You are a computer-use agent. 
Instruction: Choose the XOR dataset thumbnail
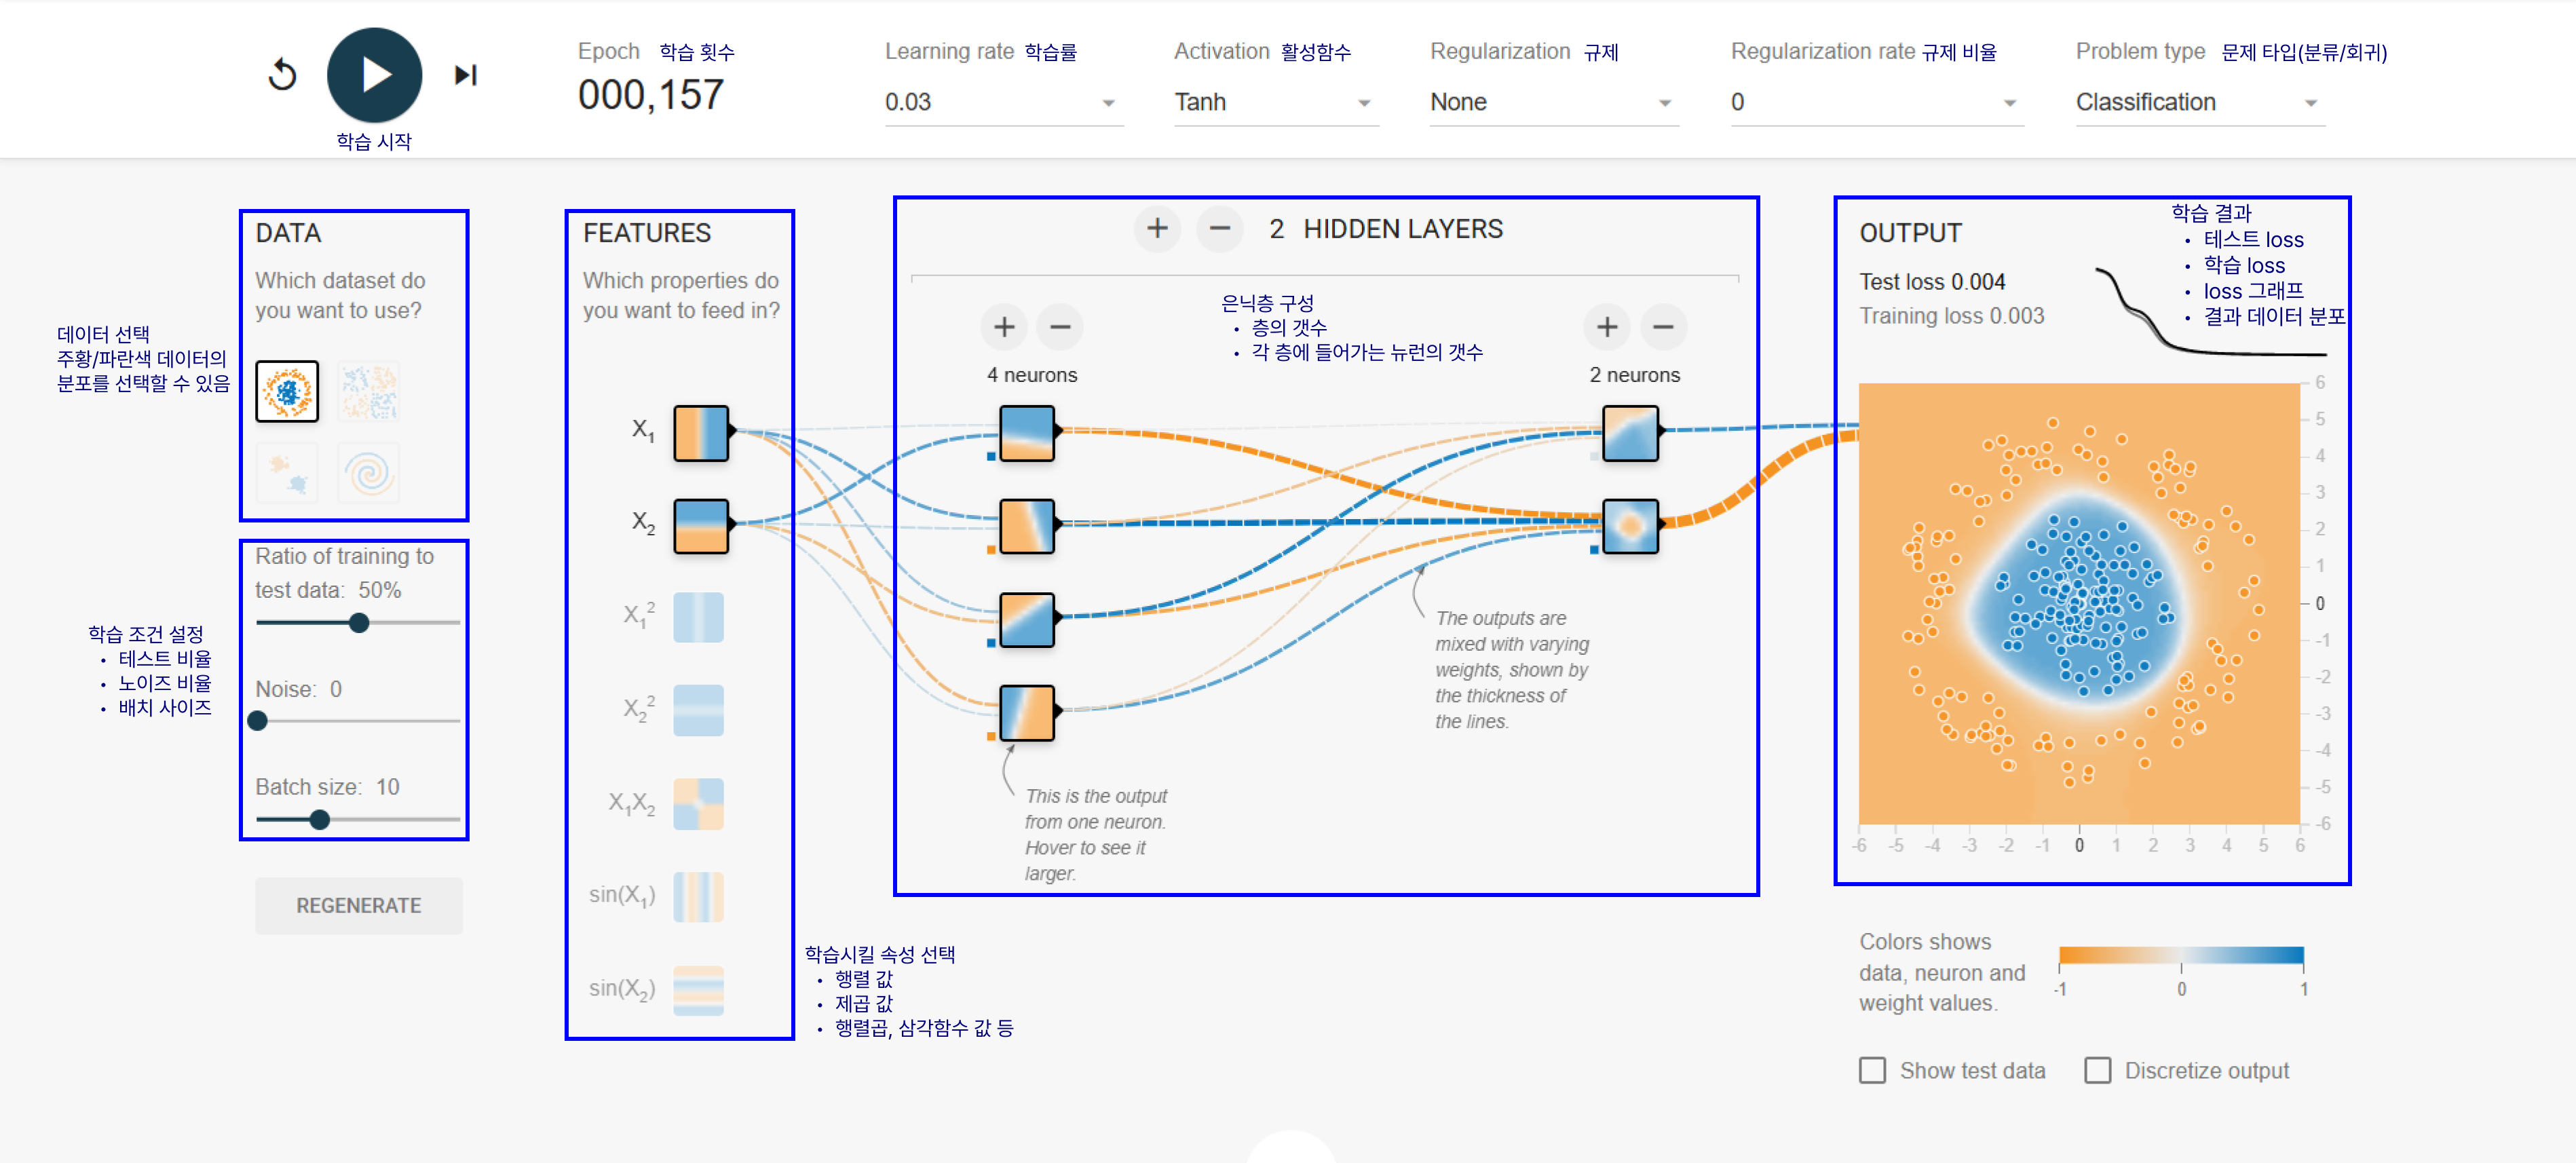pyautogui.click(x=369, y=391)
